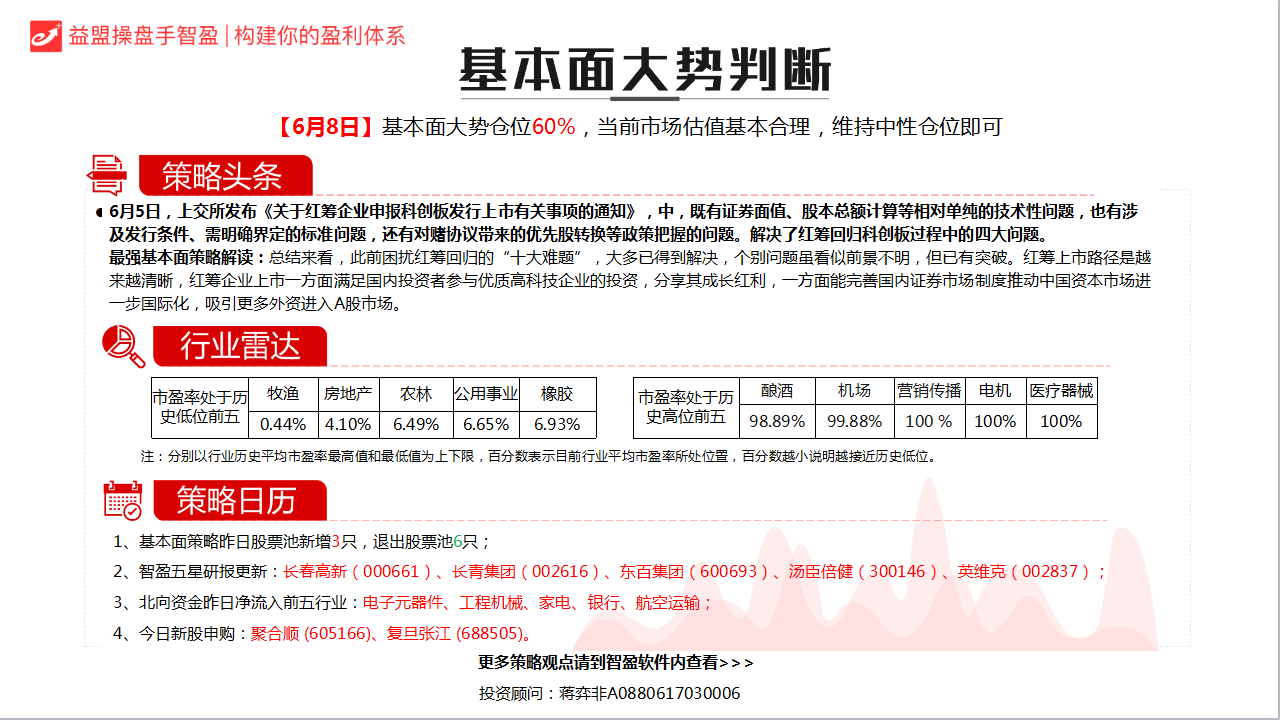
Task: Select the 酿酒 industry table cell
Action: (x=777, y=391)
